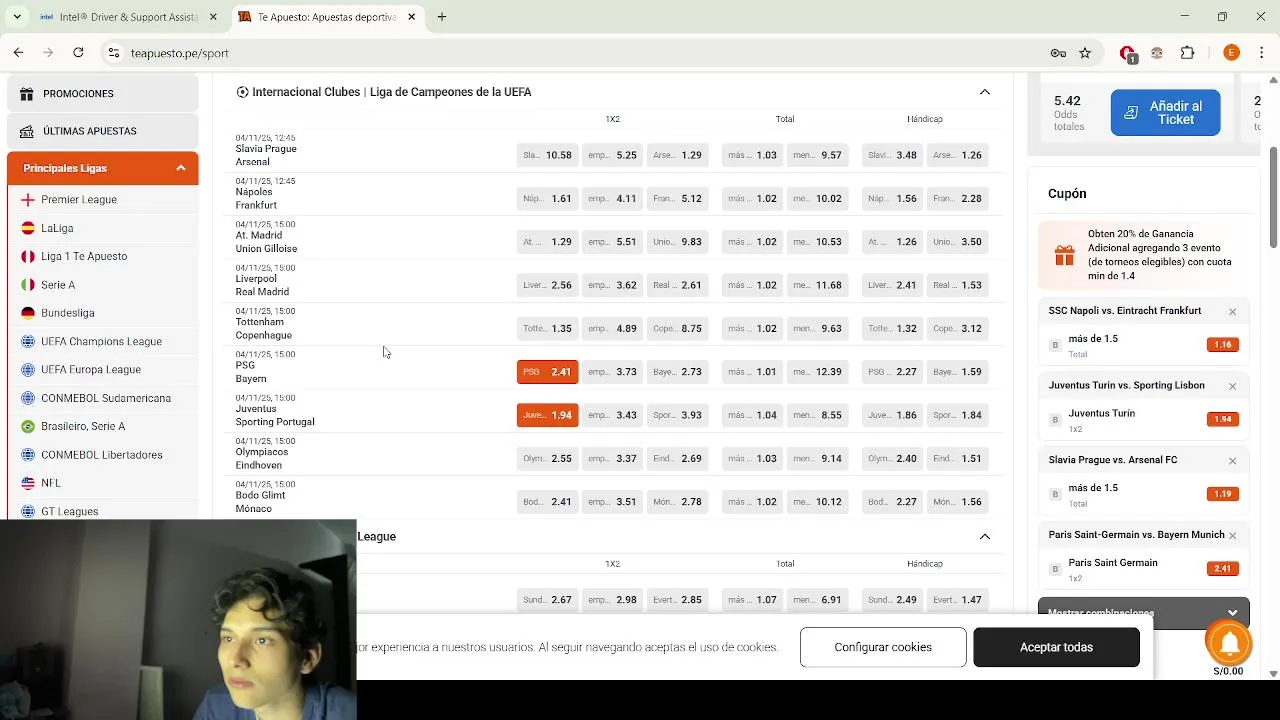
Task: Click the browser back arrow
Action: [18, 53]
